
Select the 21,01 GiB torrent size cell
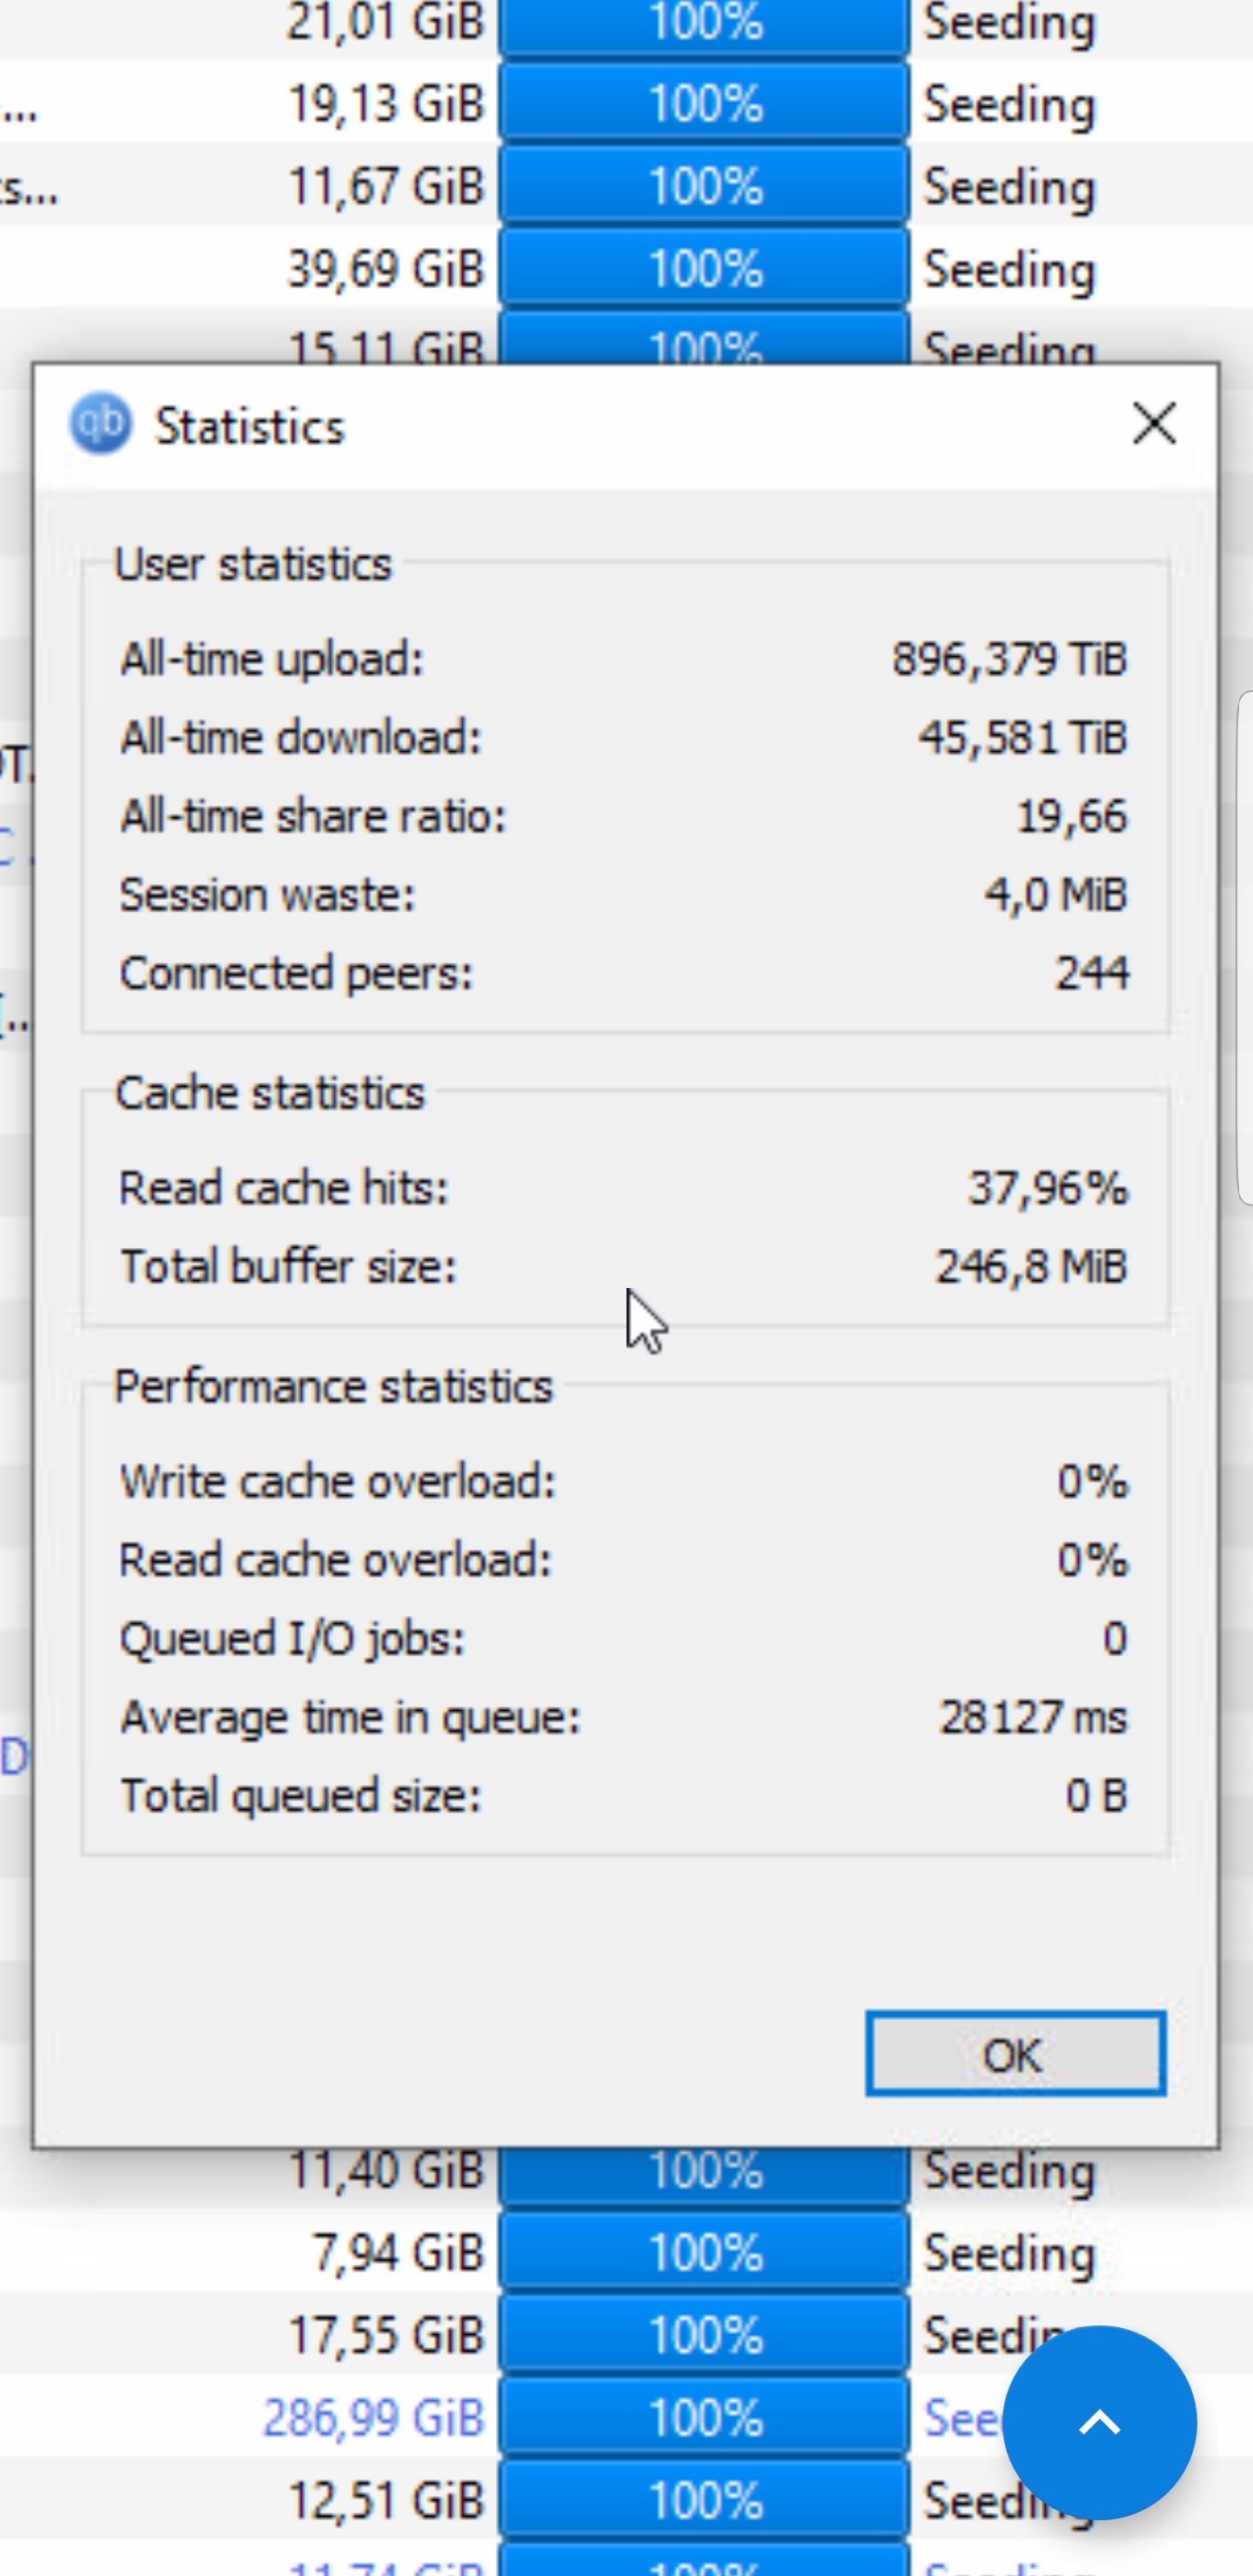click(x=385, y=22)
